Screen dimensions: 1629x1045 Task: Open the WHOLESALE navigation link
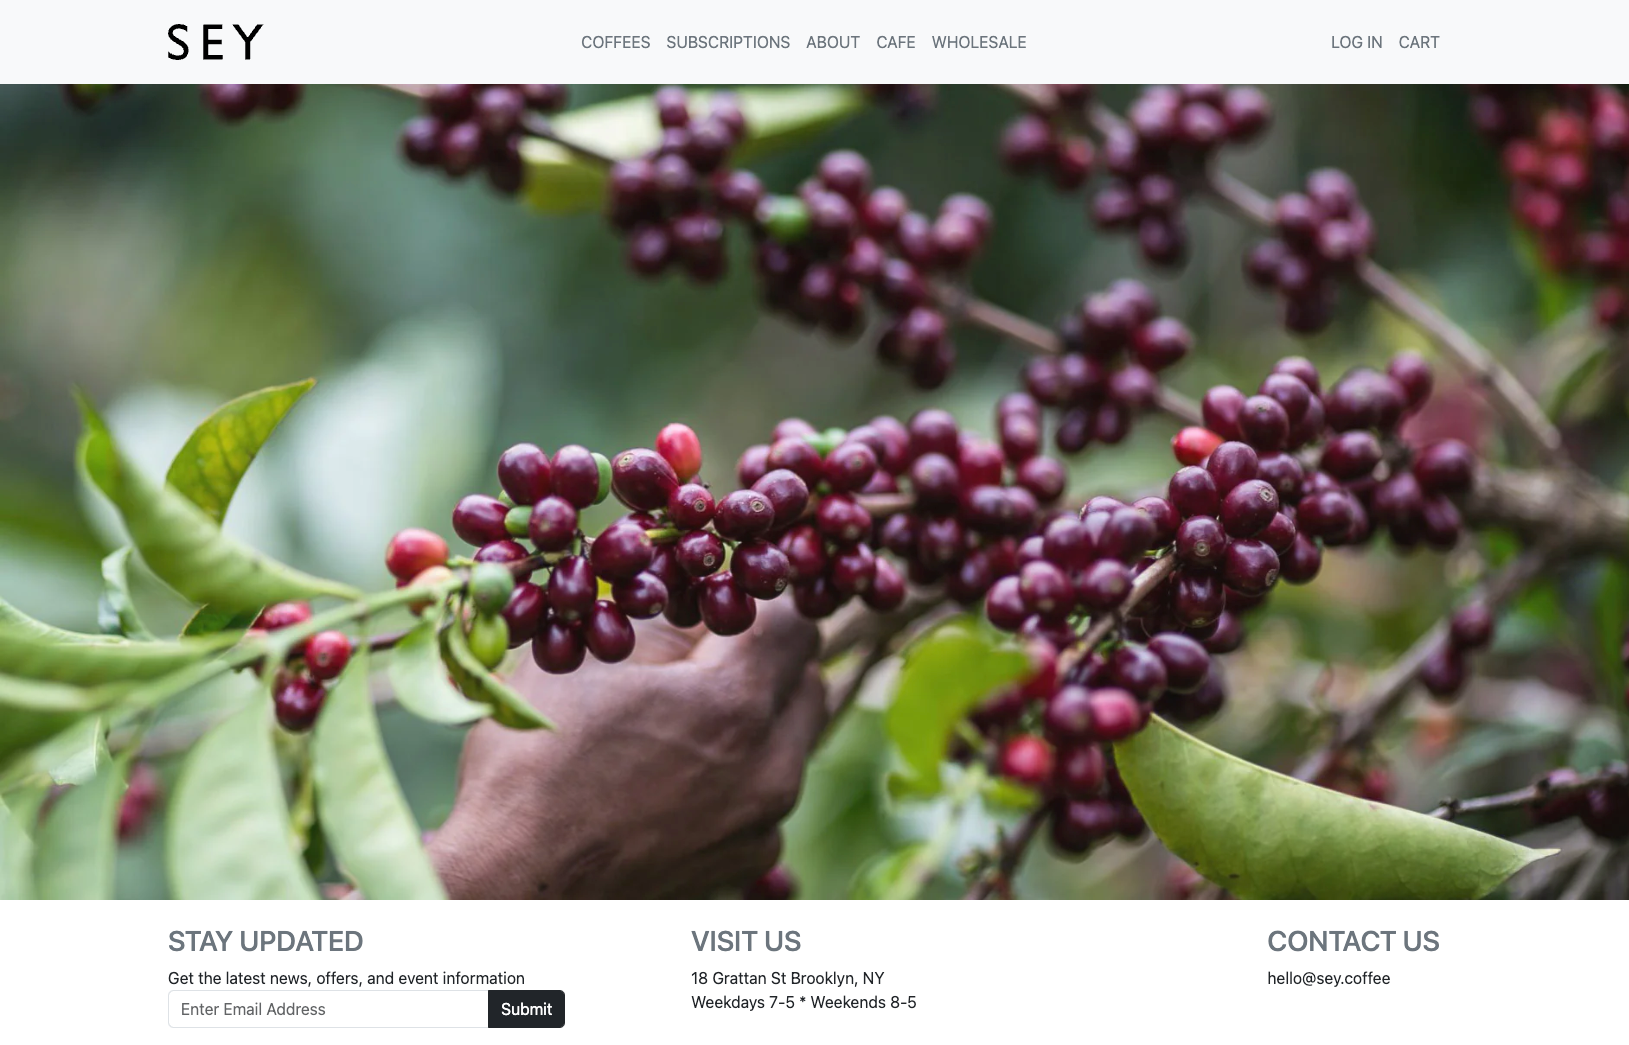click(979, 42)
